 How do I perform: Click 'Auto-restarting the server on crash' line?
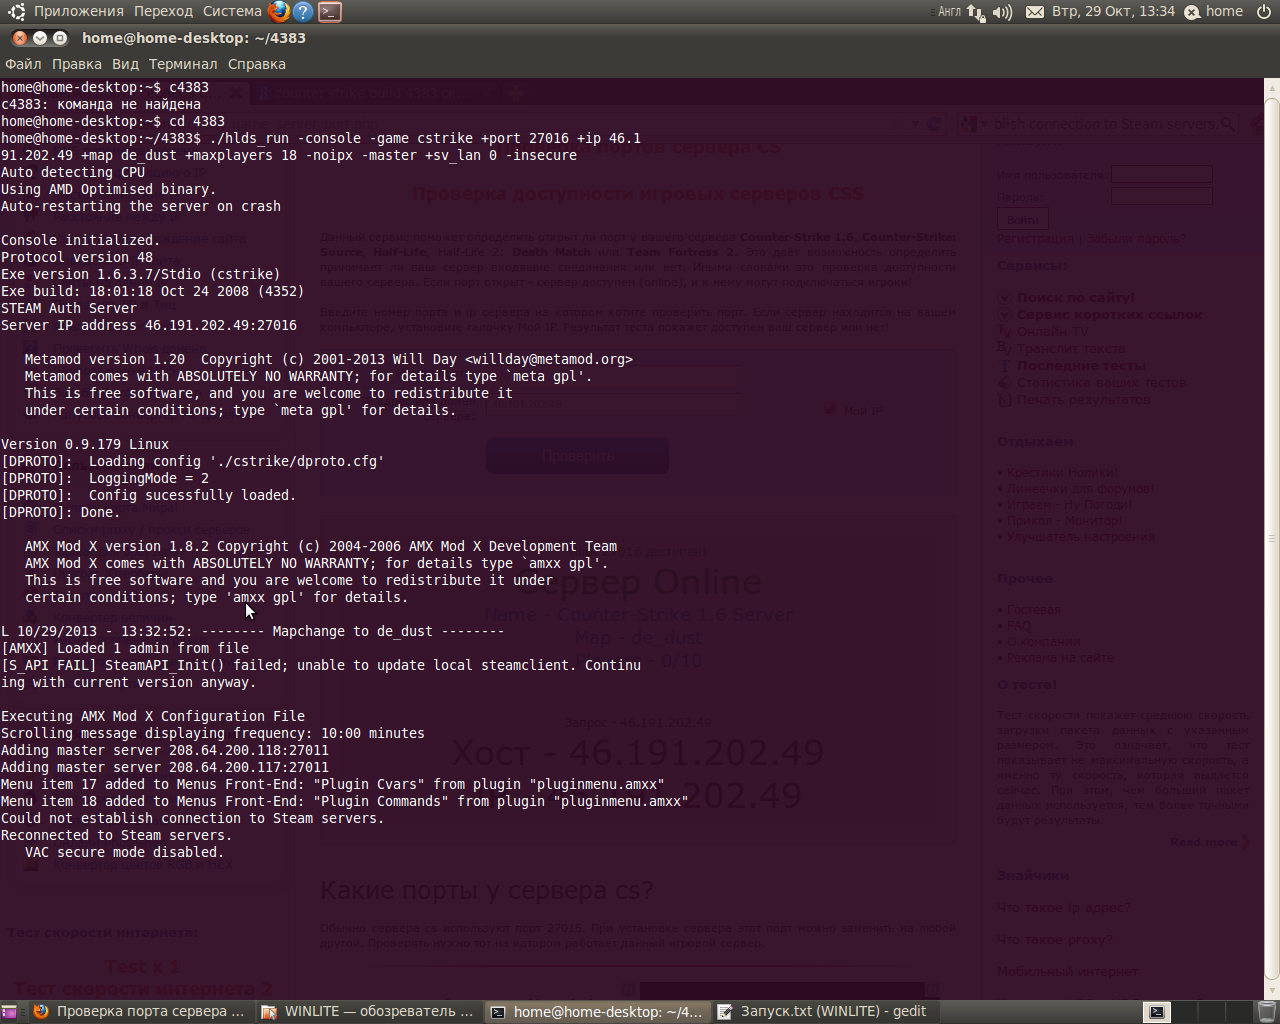point(141,206)
